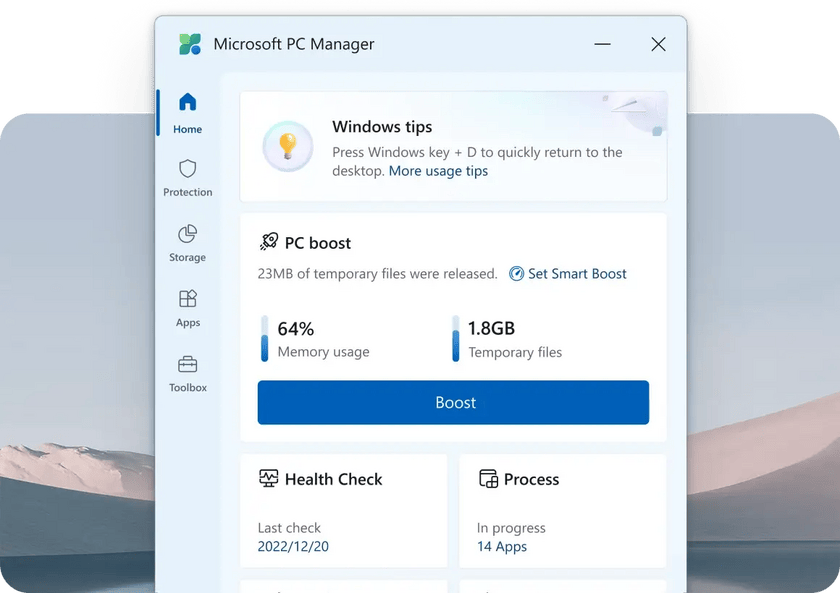Viewport: 840px width, 593px height.
Task: Open the Toolbox icon in the sidebar
Action: [186, 363]
